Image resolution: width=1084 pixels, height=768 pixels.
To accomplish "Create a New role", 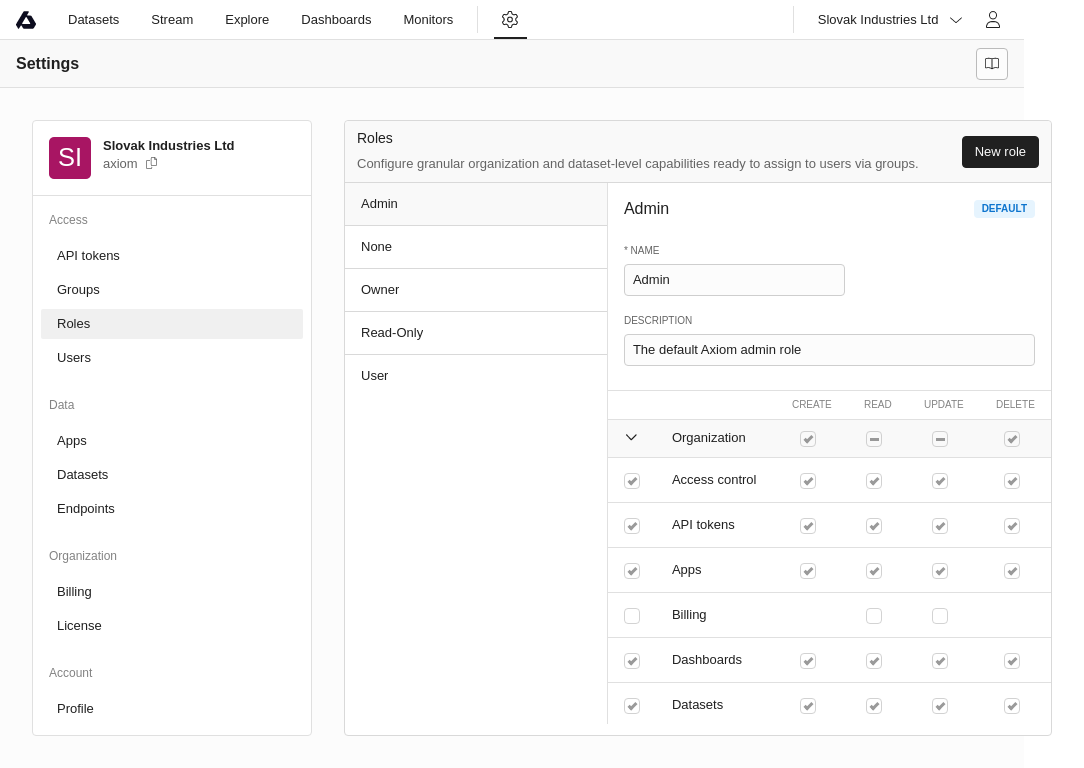I will pos(1000,152).
